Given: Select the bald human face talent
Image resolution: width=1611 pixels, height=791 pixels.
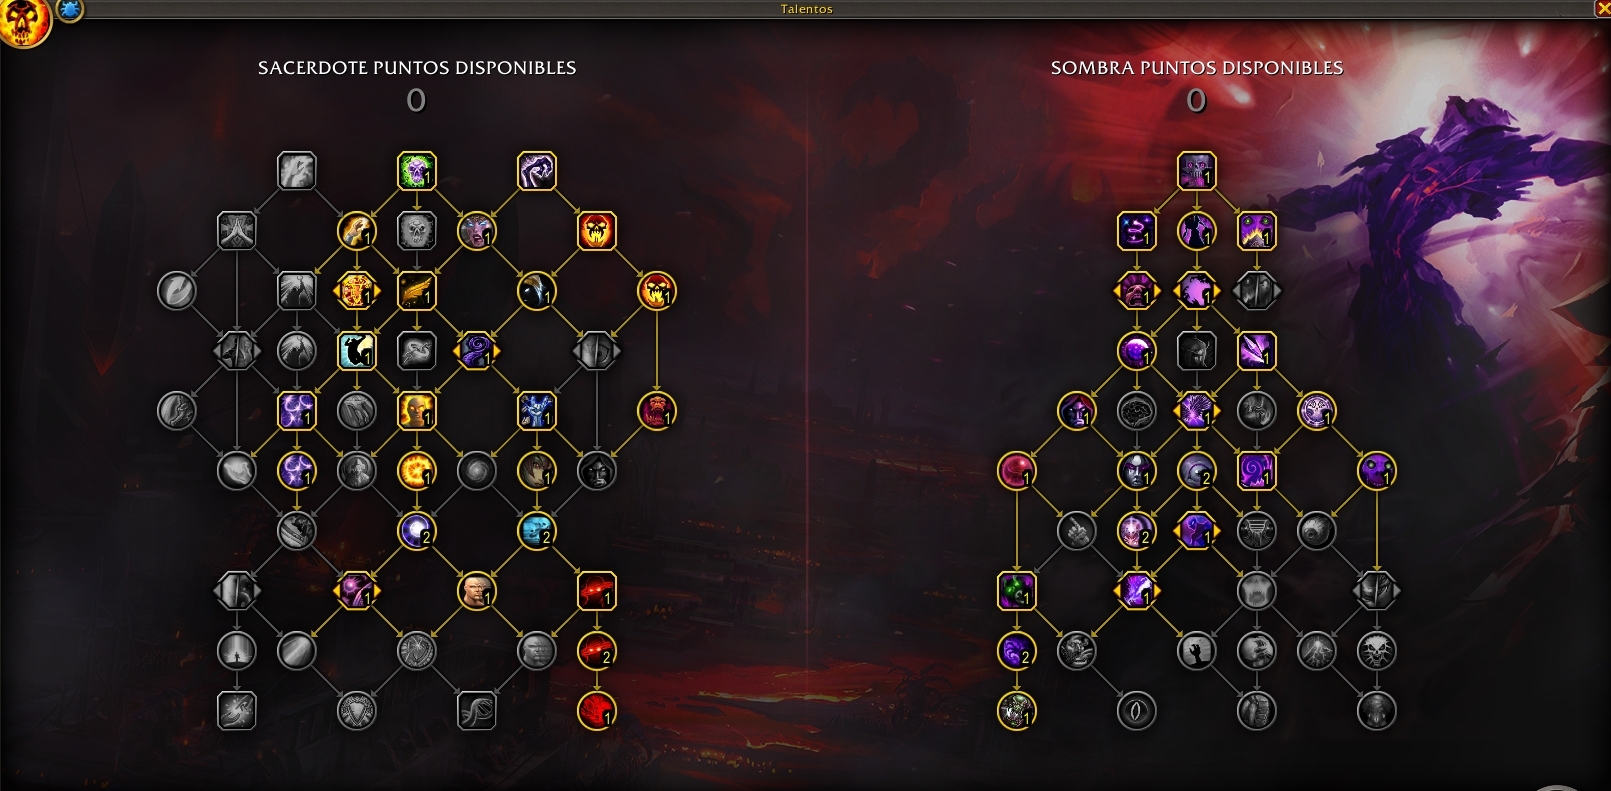Looking at the screenshot, I should (477, 591).
